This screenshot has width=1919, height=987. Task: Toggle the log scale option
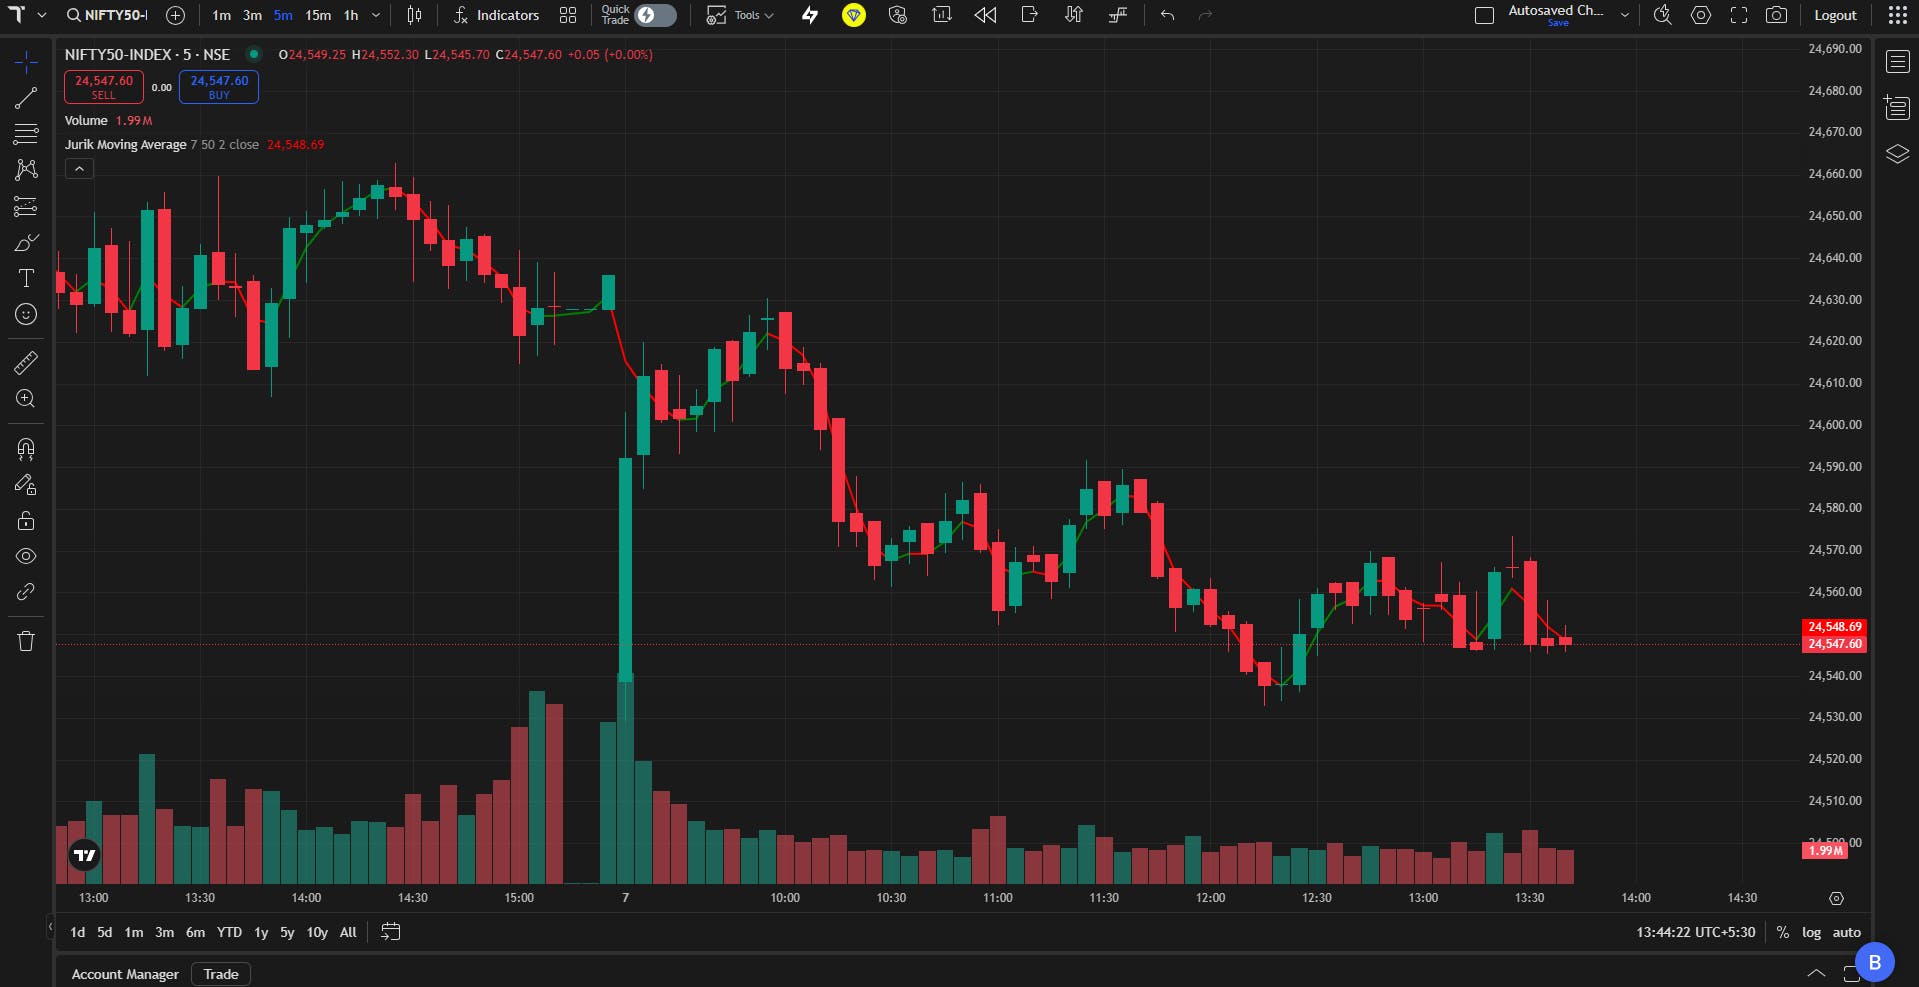click(x=1811, y=932)
